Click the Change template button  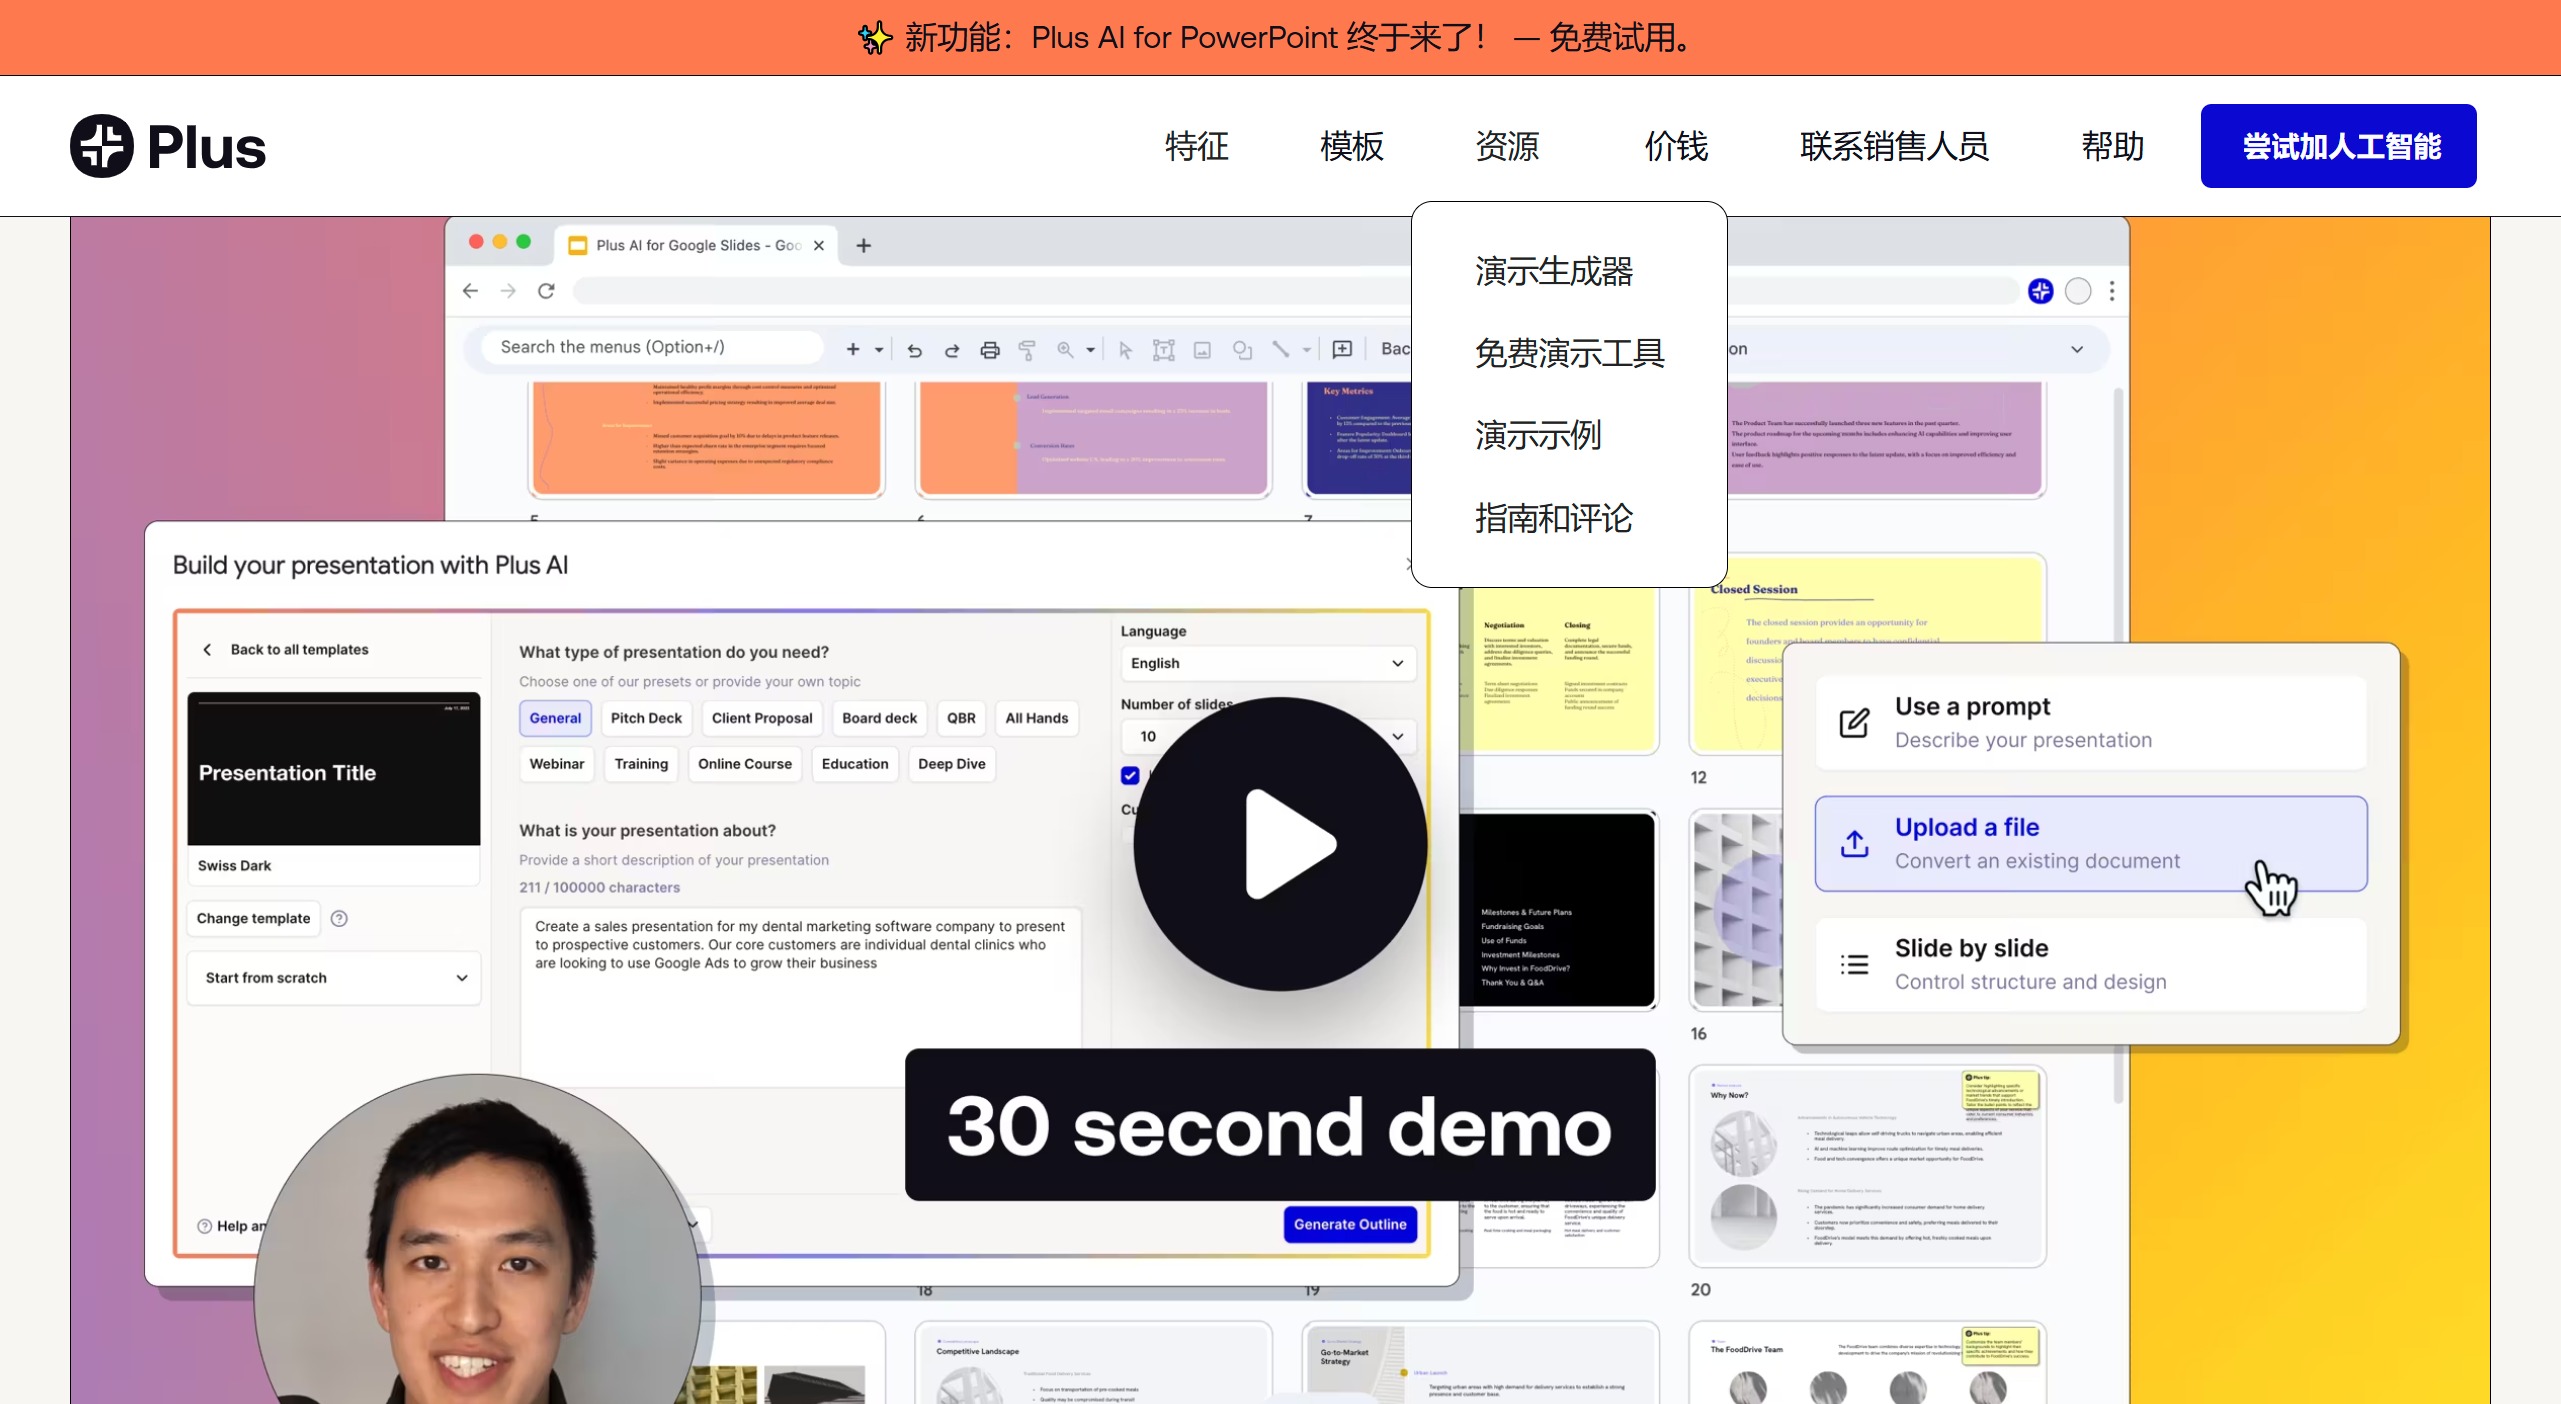click(254, 918)
